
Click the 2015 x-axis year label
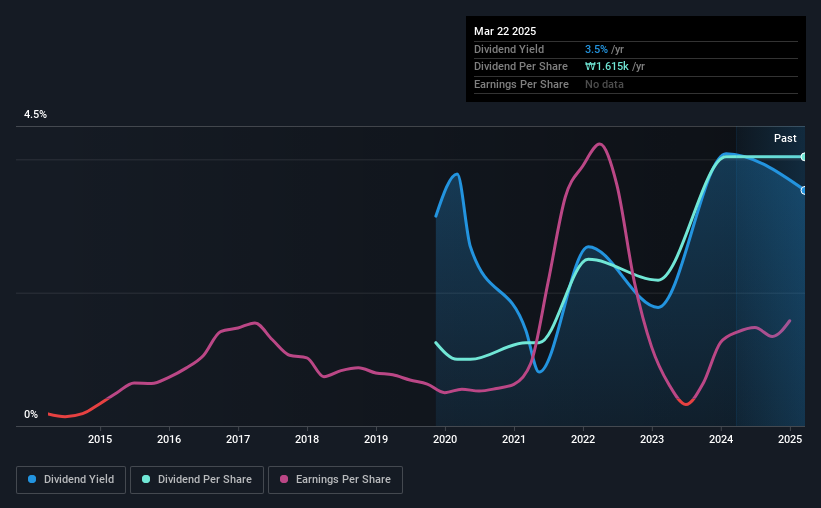tap(100, 439)
